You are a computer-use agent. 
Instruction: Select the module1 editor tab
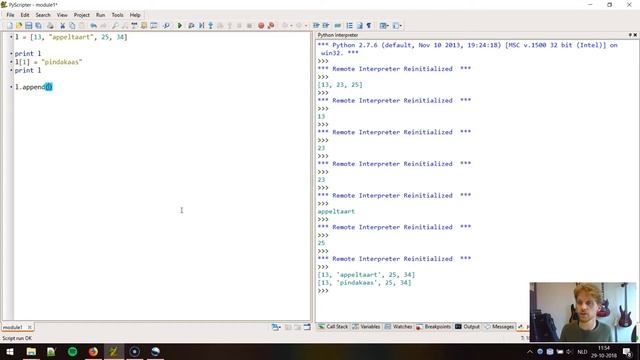pos(13,327)
